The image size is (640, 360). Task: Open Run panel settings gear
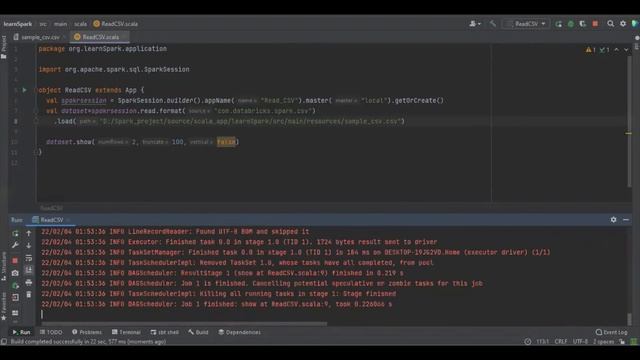pyautogui.click(x=613, y=220)
